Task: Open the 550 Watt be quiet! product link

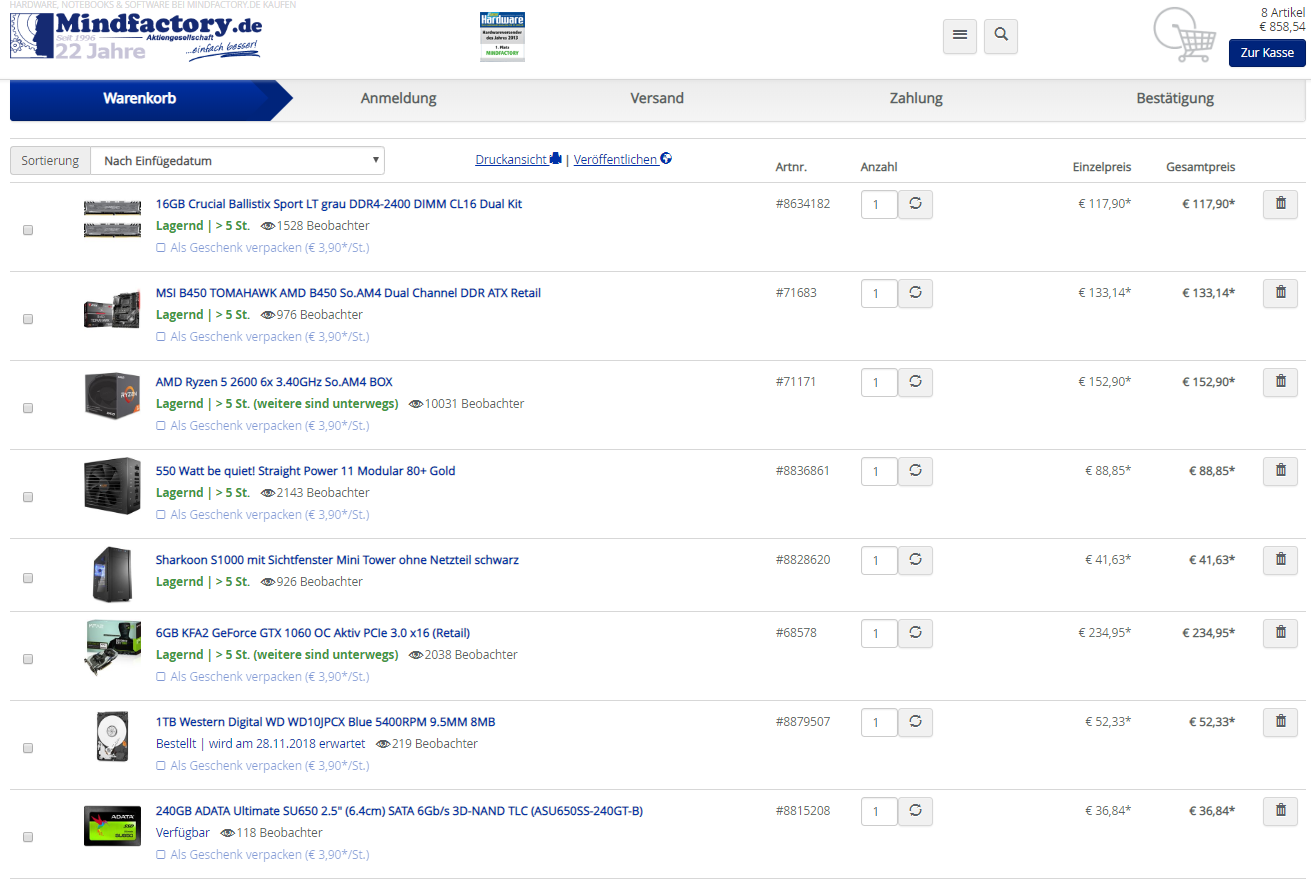Action: pos(305,471)
